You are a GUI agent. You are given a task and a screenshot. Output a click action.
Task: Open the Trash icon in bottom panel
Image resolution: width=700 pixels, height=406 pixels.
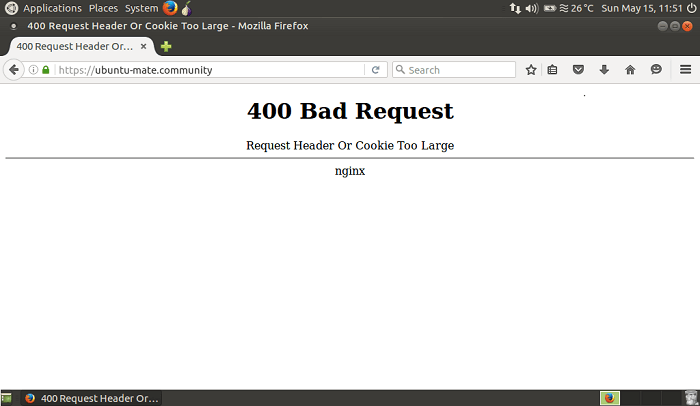(x=692, y=398)
